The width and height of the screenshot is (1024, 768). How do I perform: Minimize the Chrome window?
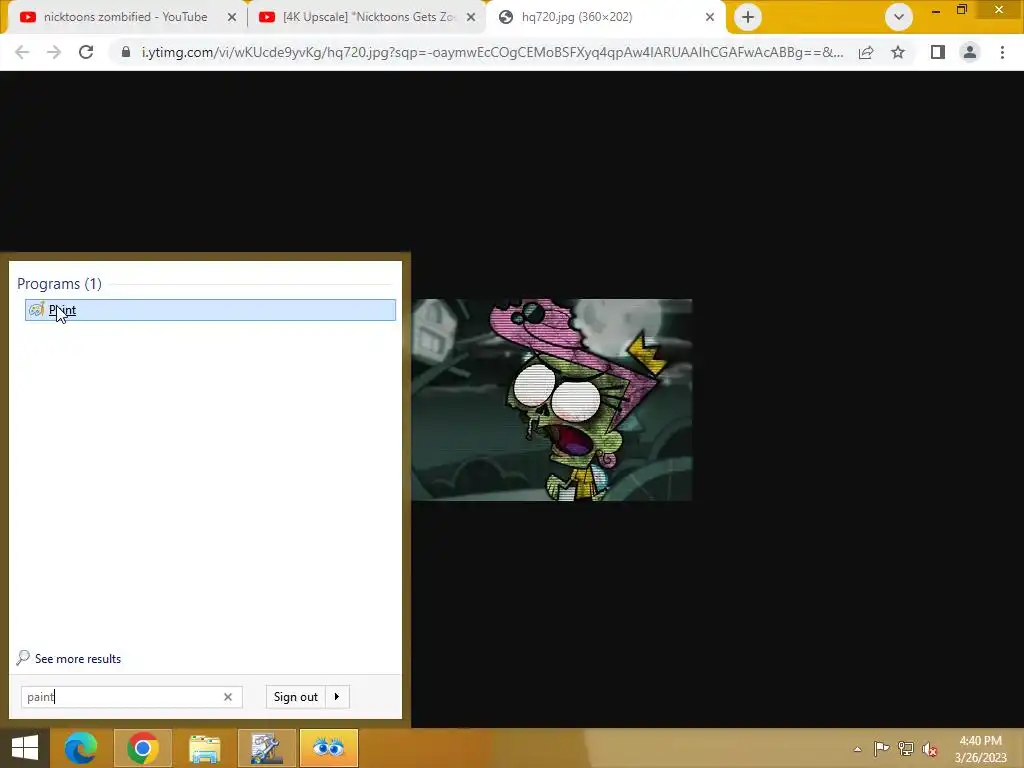(936, 10)
